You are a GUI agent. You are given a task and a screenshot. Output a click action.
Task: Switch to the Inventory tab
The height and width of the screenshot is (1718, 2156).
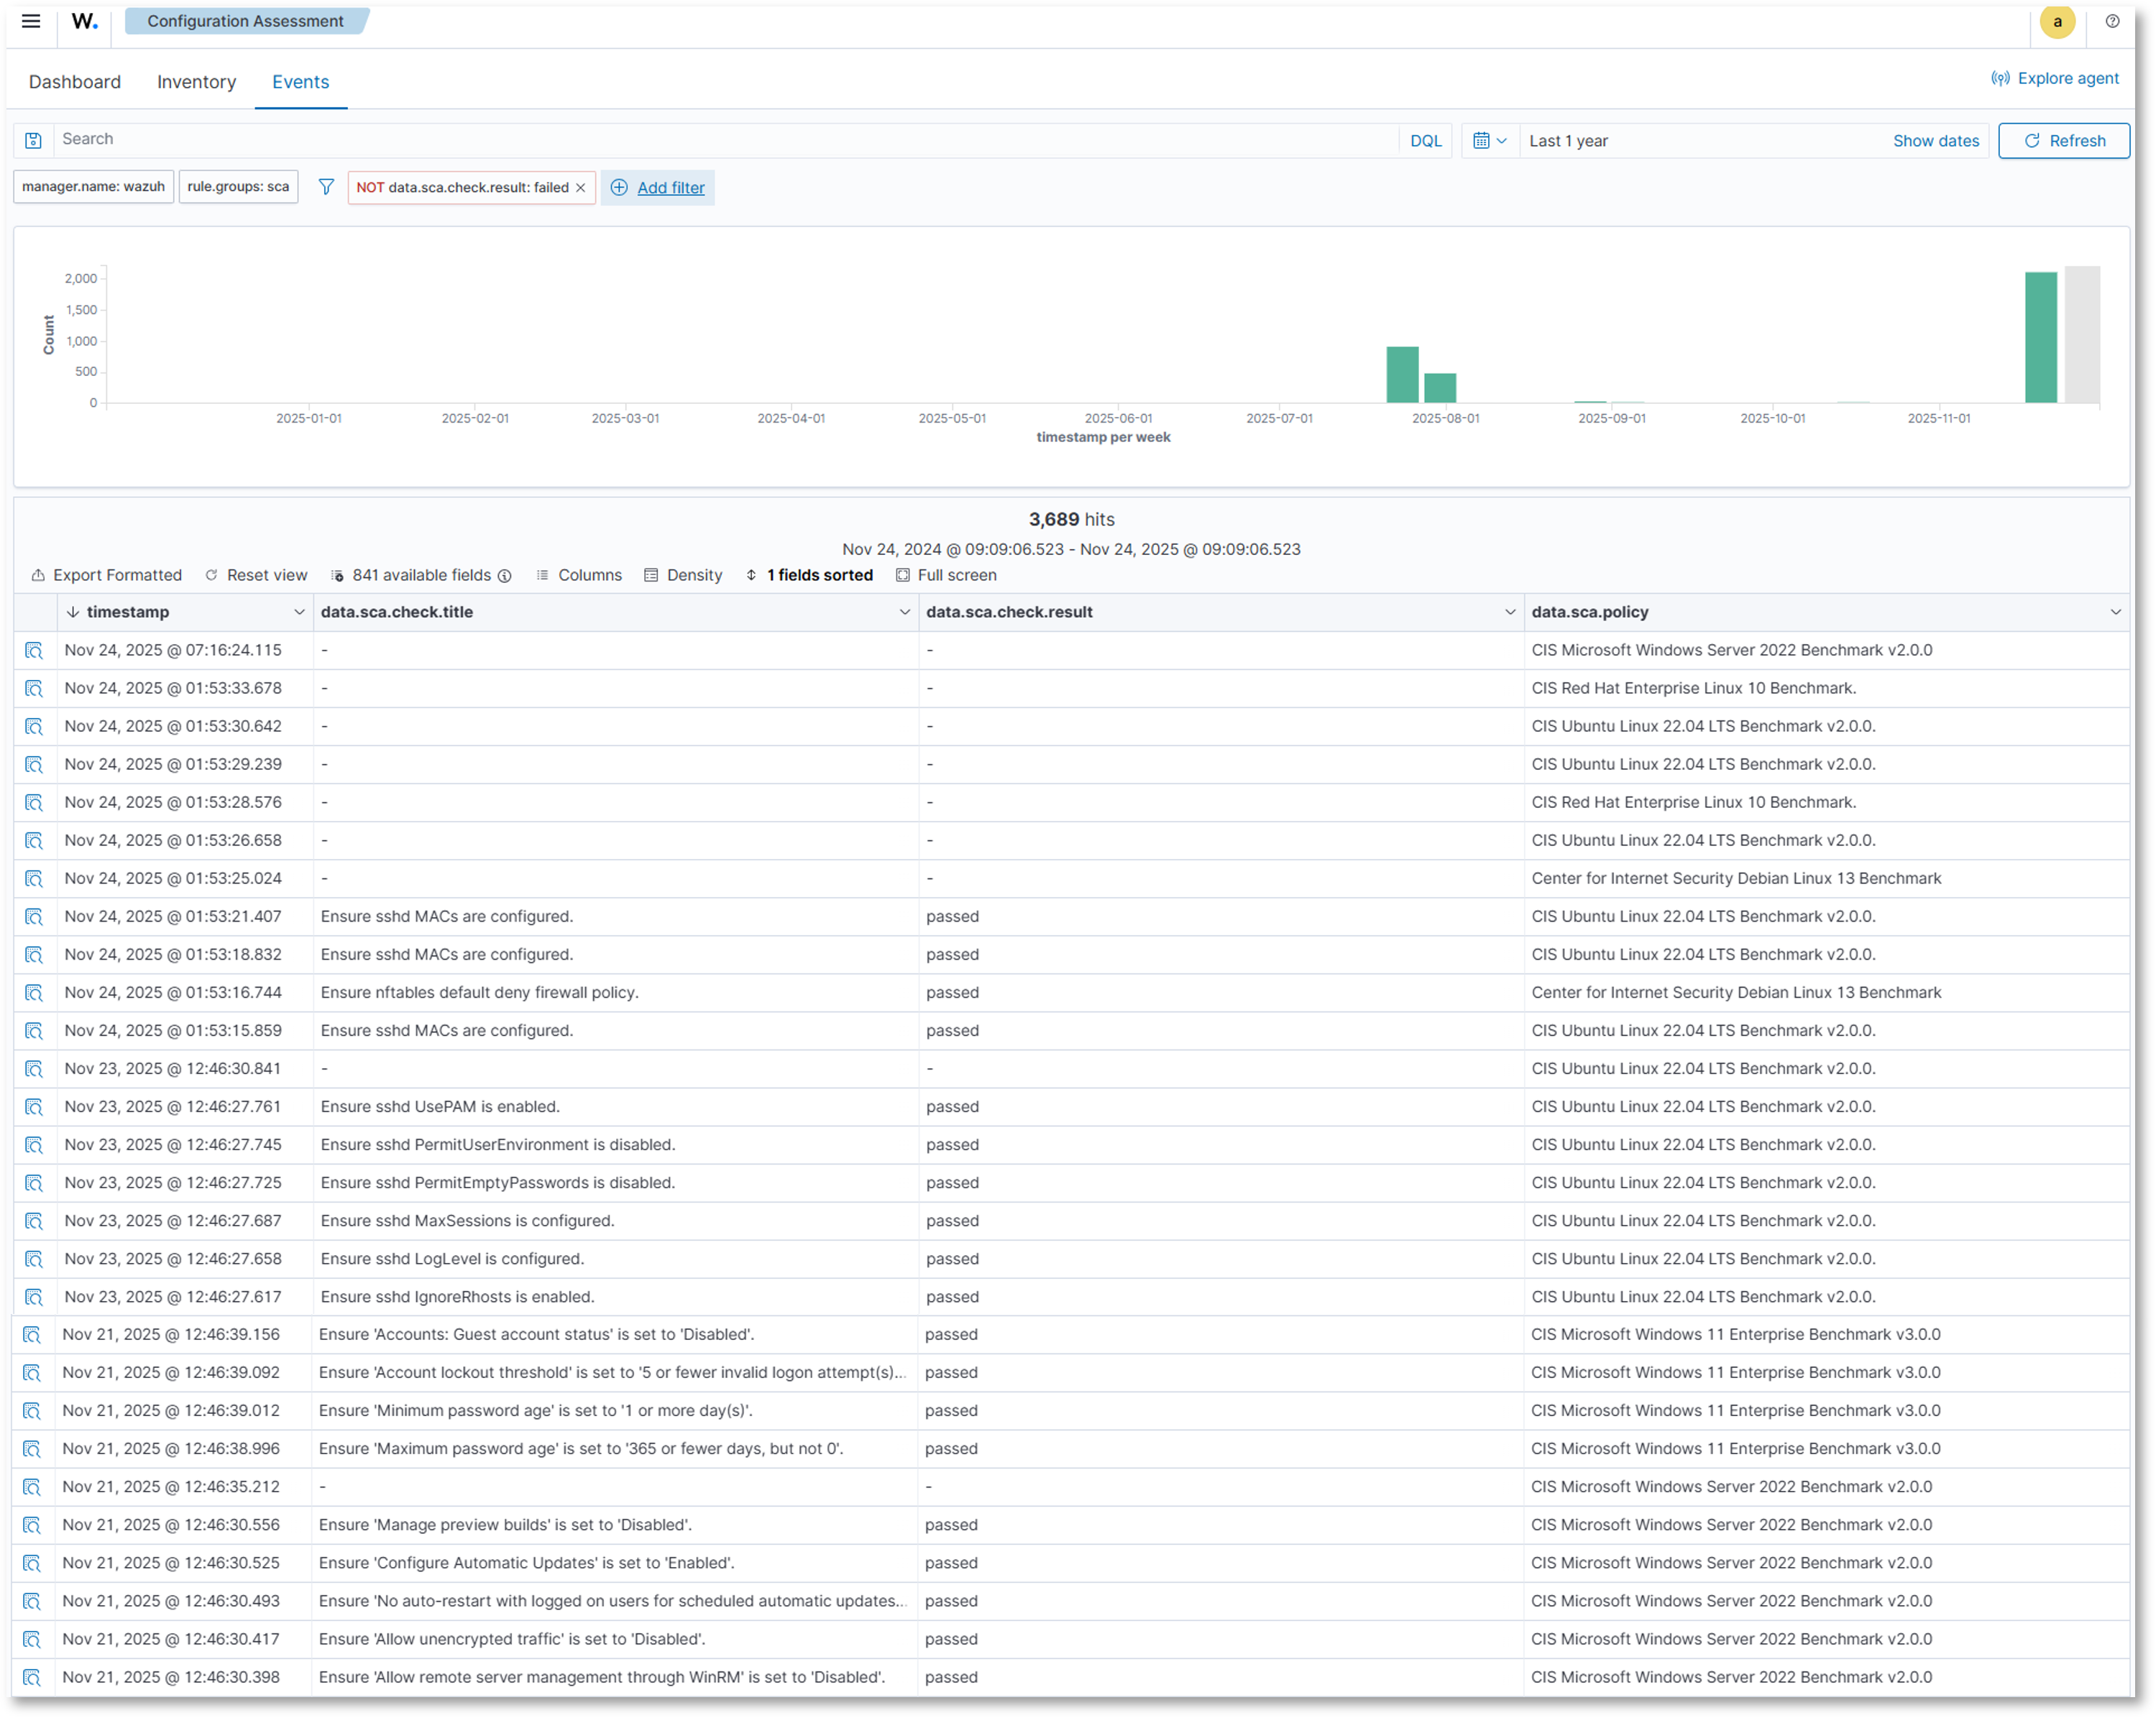(x=196, y=81)
